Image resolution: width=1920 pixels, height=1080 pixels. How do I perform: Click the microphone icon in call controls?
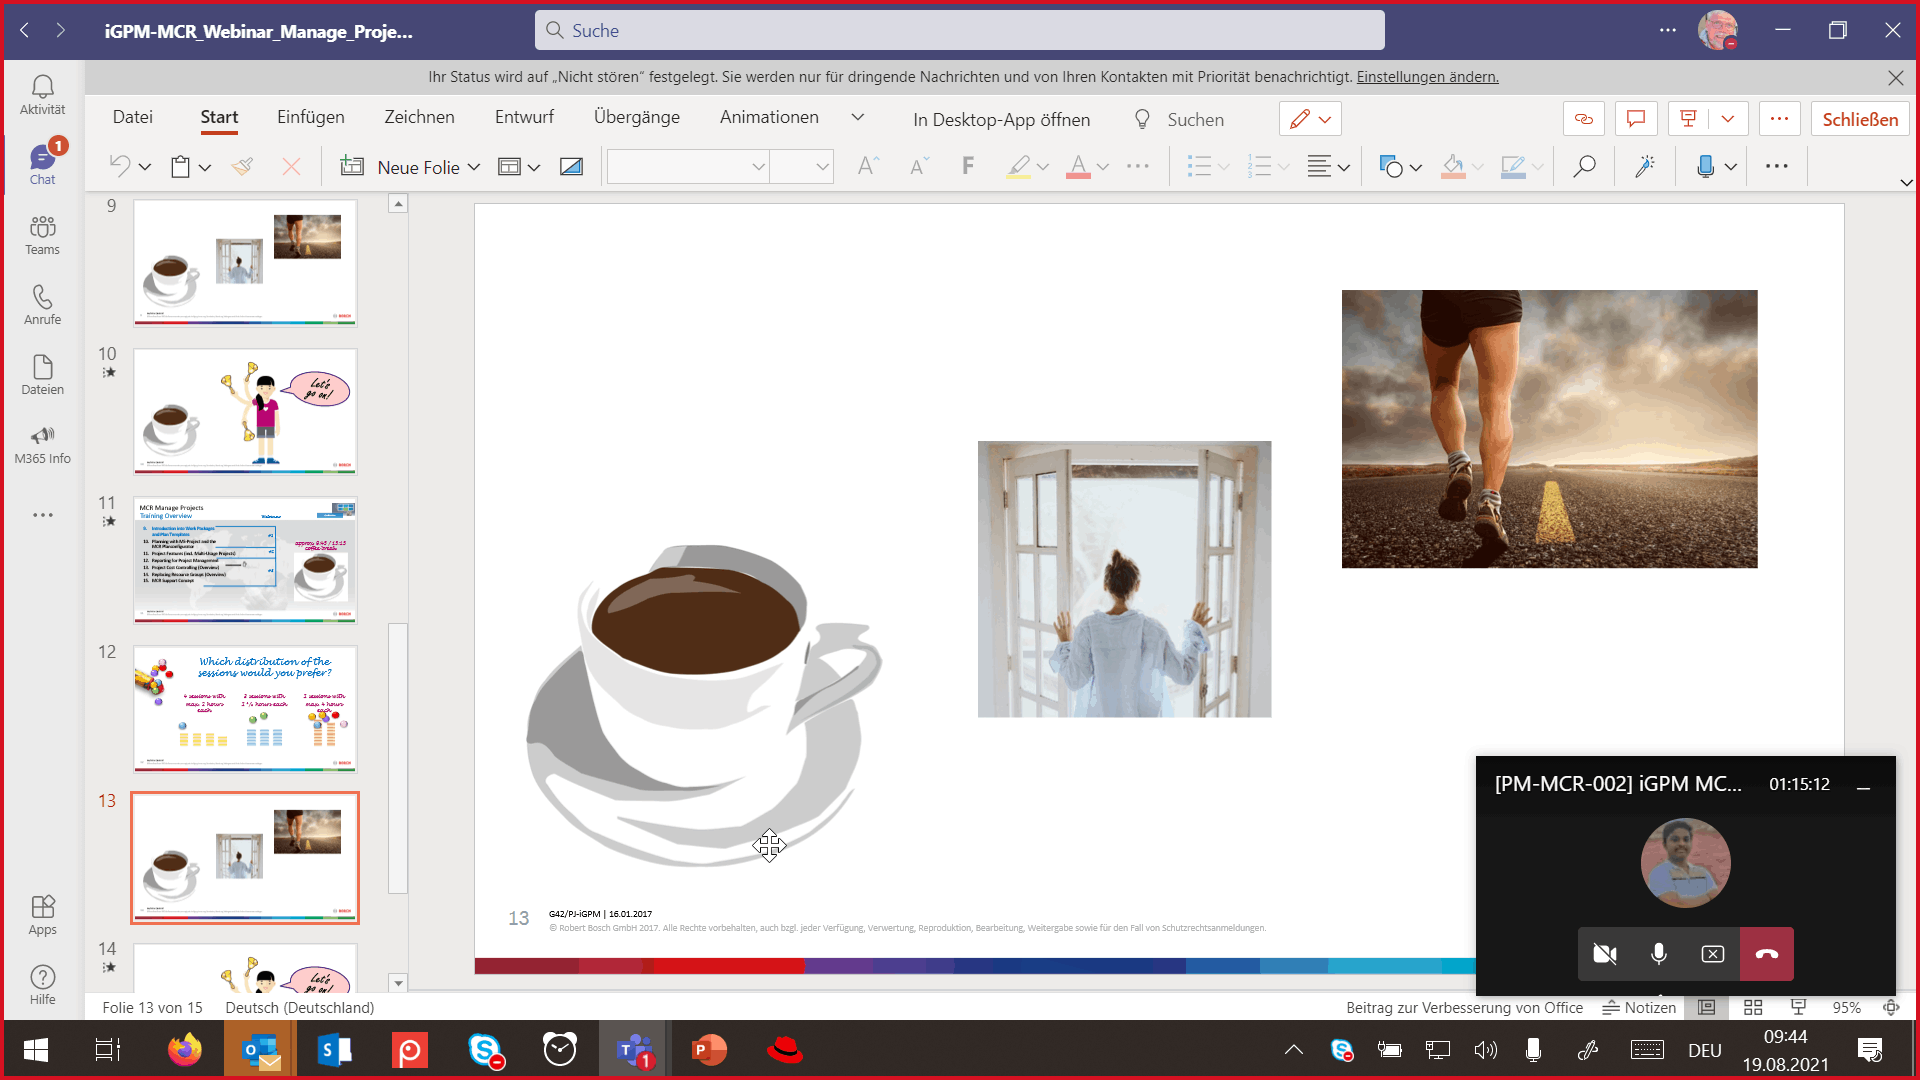click(x=1659, y=953)
